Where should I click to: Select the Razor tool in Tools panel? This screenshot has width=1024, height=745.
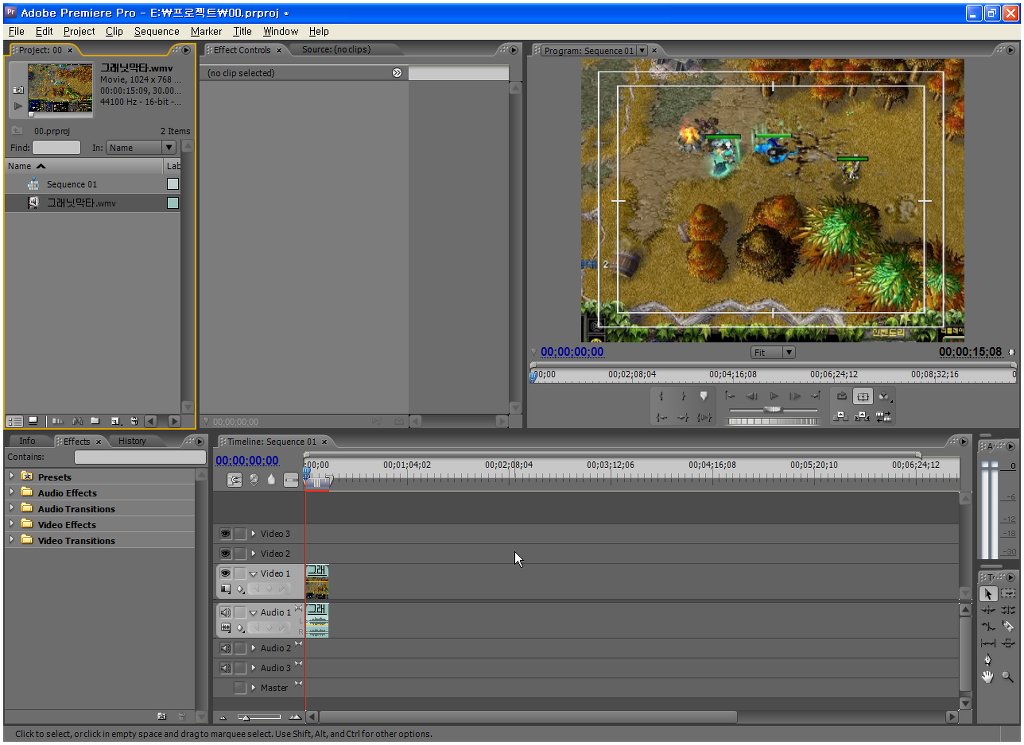pyautogui.click(x=1007, y=626)
